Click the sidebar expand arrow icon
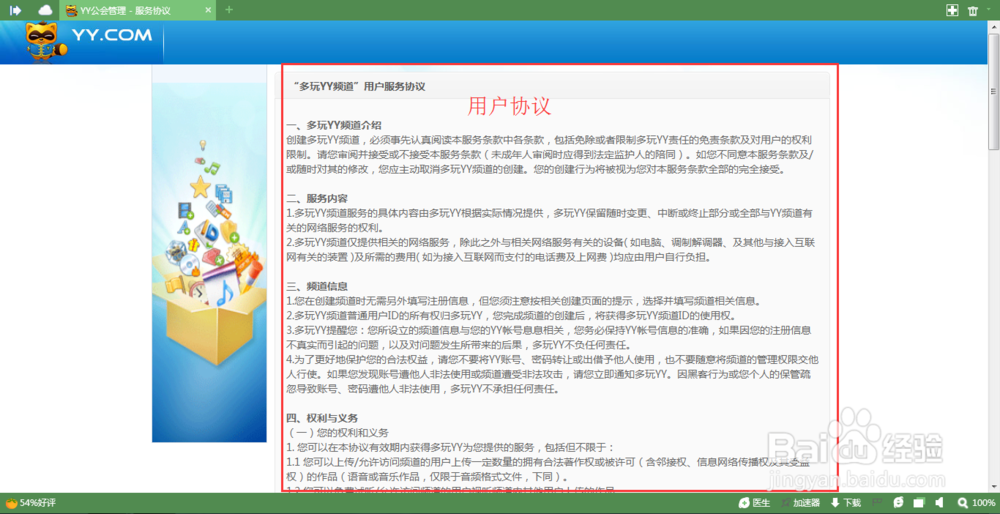1000x514 pixels. click(15, 10)
